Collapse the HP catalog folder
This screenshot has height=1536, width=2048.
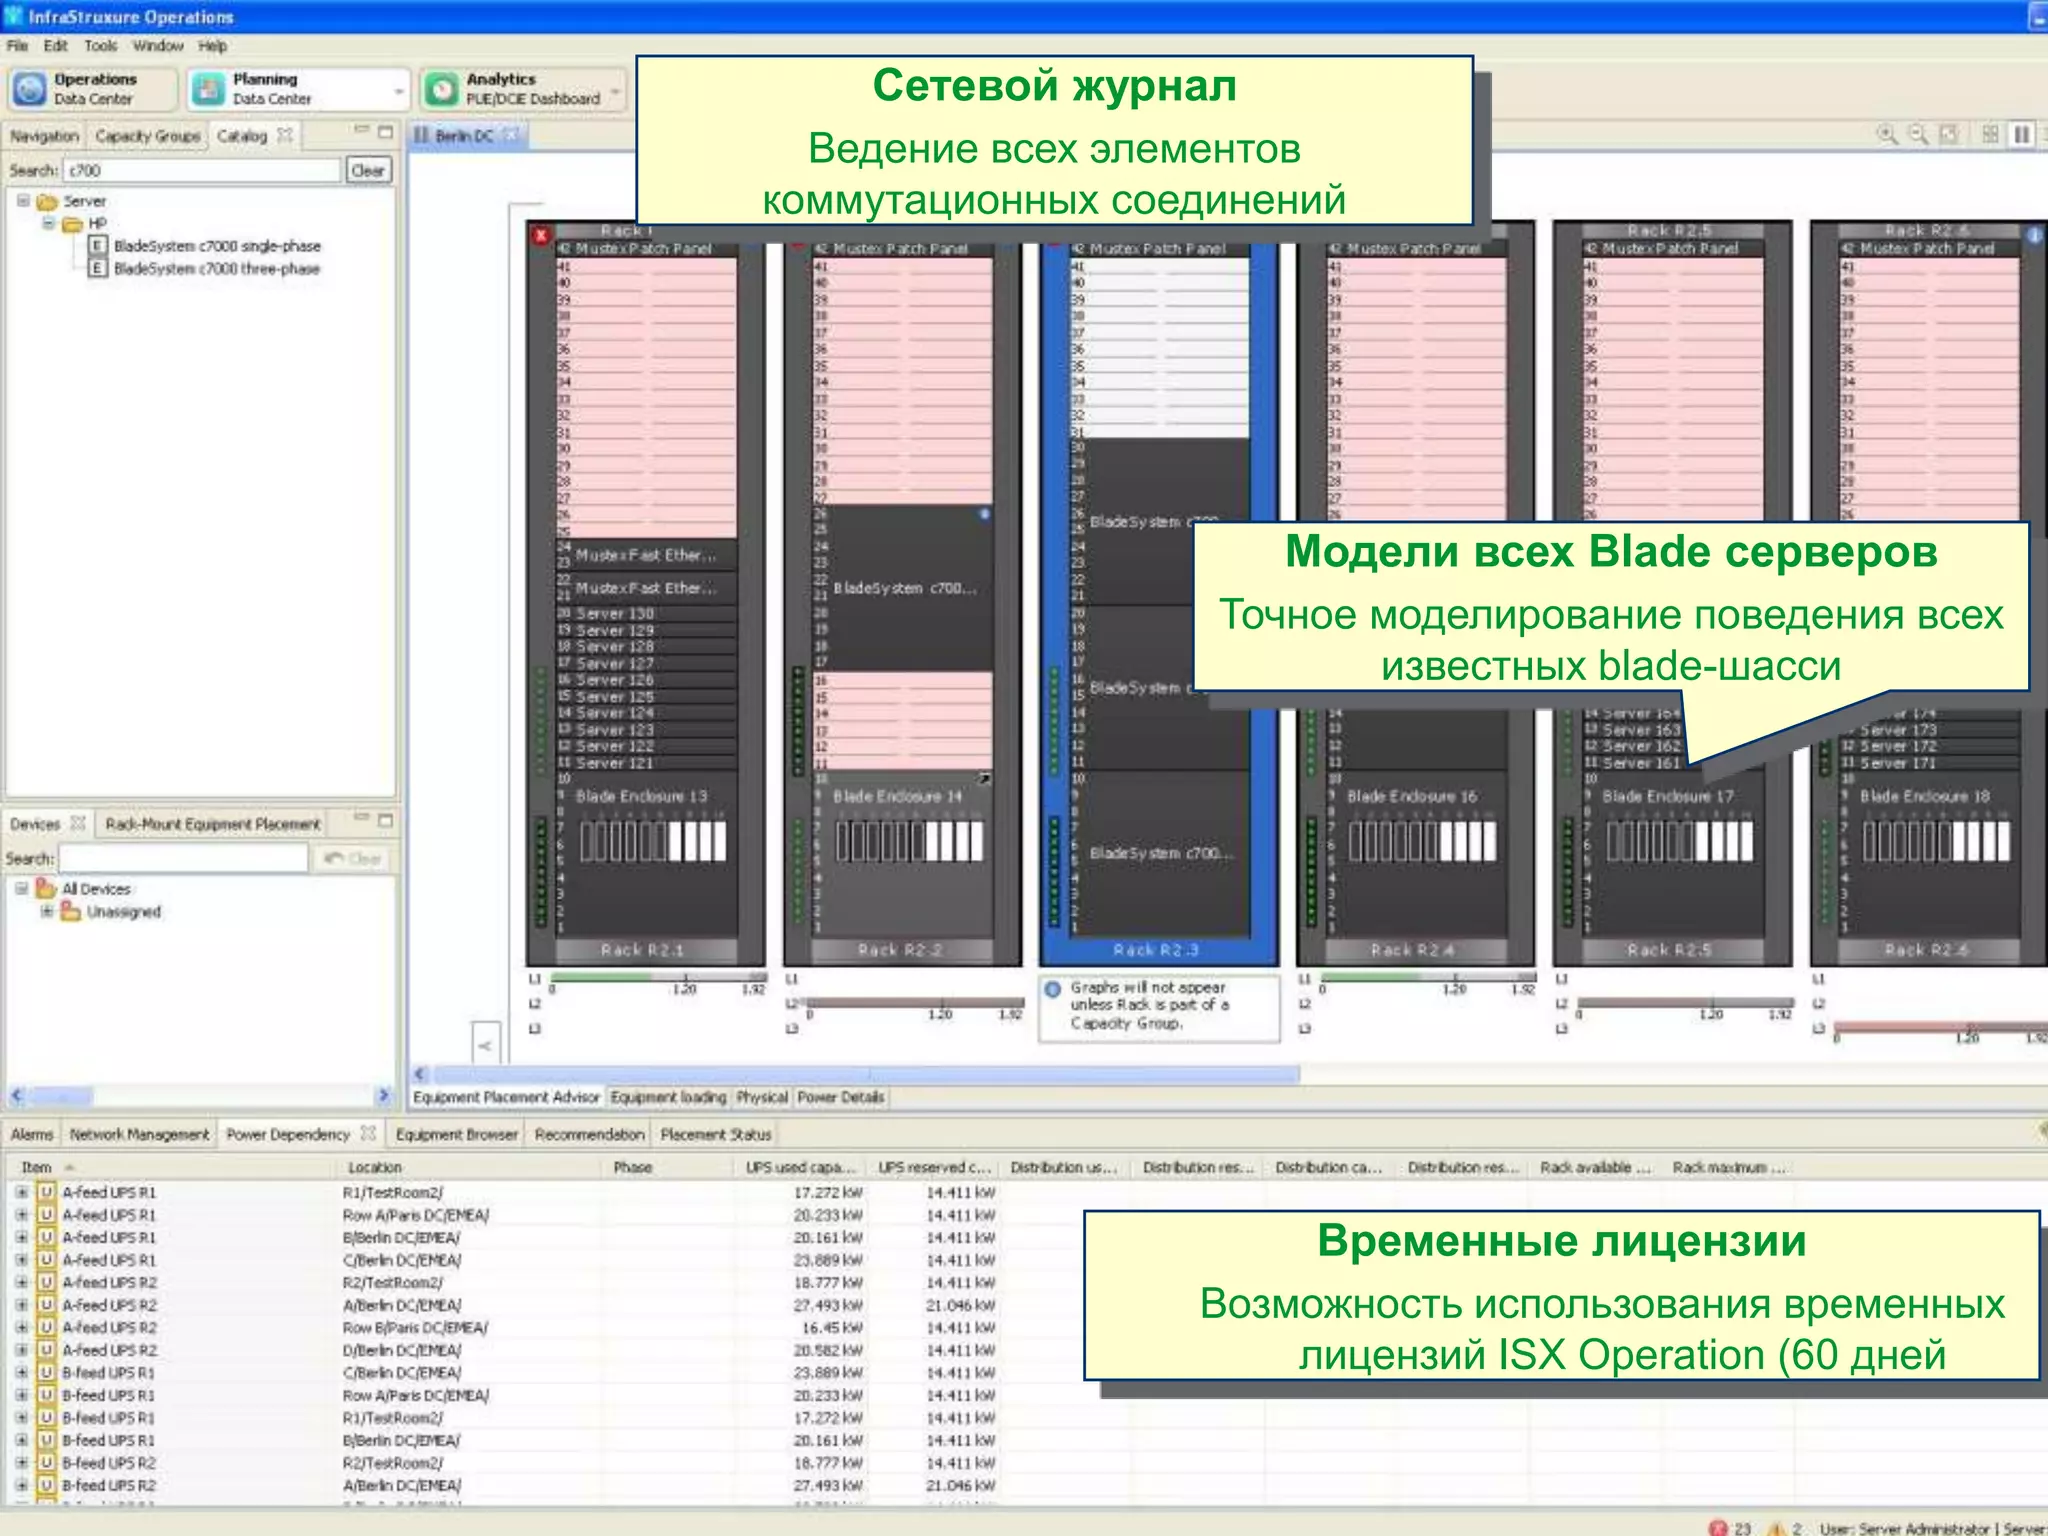pyautogui.click(x=48, y=224)
